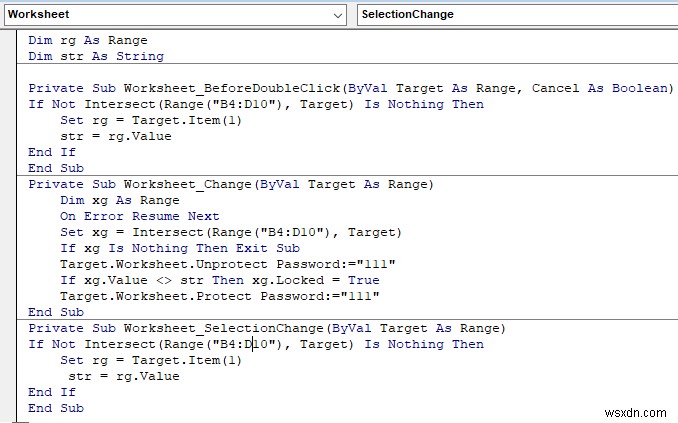Screen dimensions: 678x423
Task: Click the 'On Error Resume Next' line
Action: [x=140, y=216]
